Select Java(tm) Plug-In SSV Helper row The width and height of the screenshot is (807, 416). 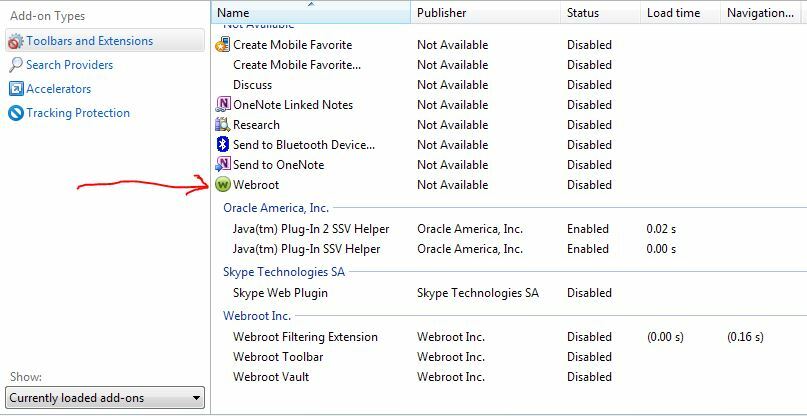point(510,249)
